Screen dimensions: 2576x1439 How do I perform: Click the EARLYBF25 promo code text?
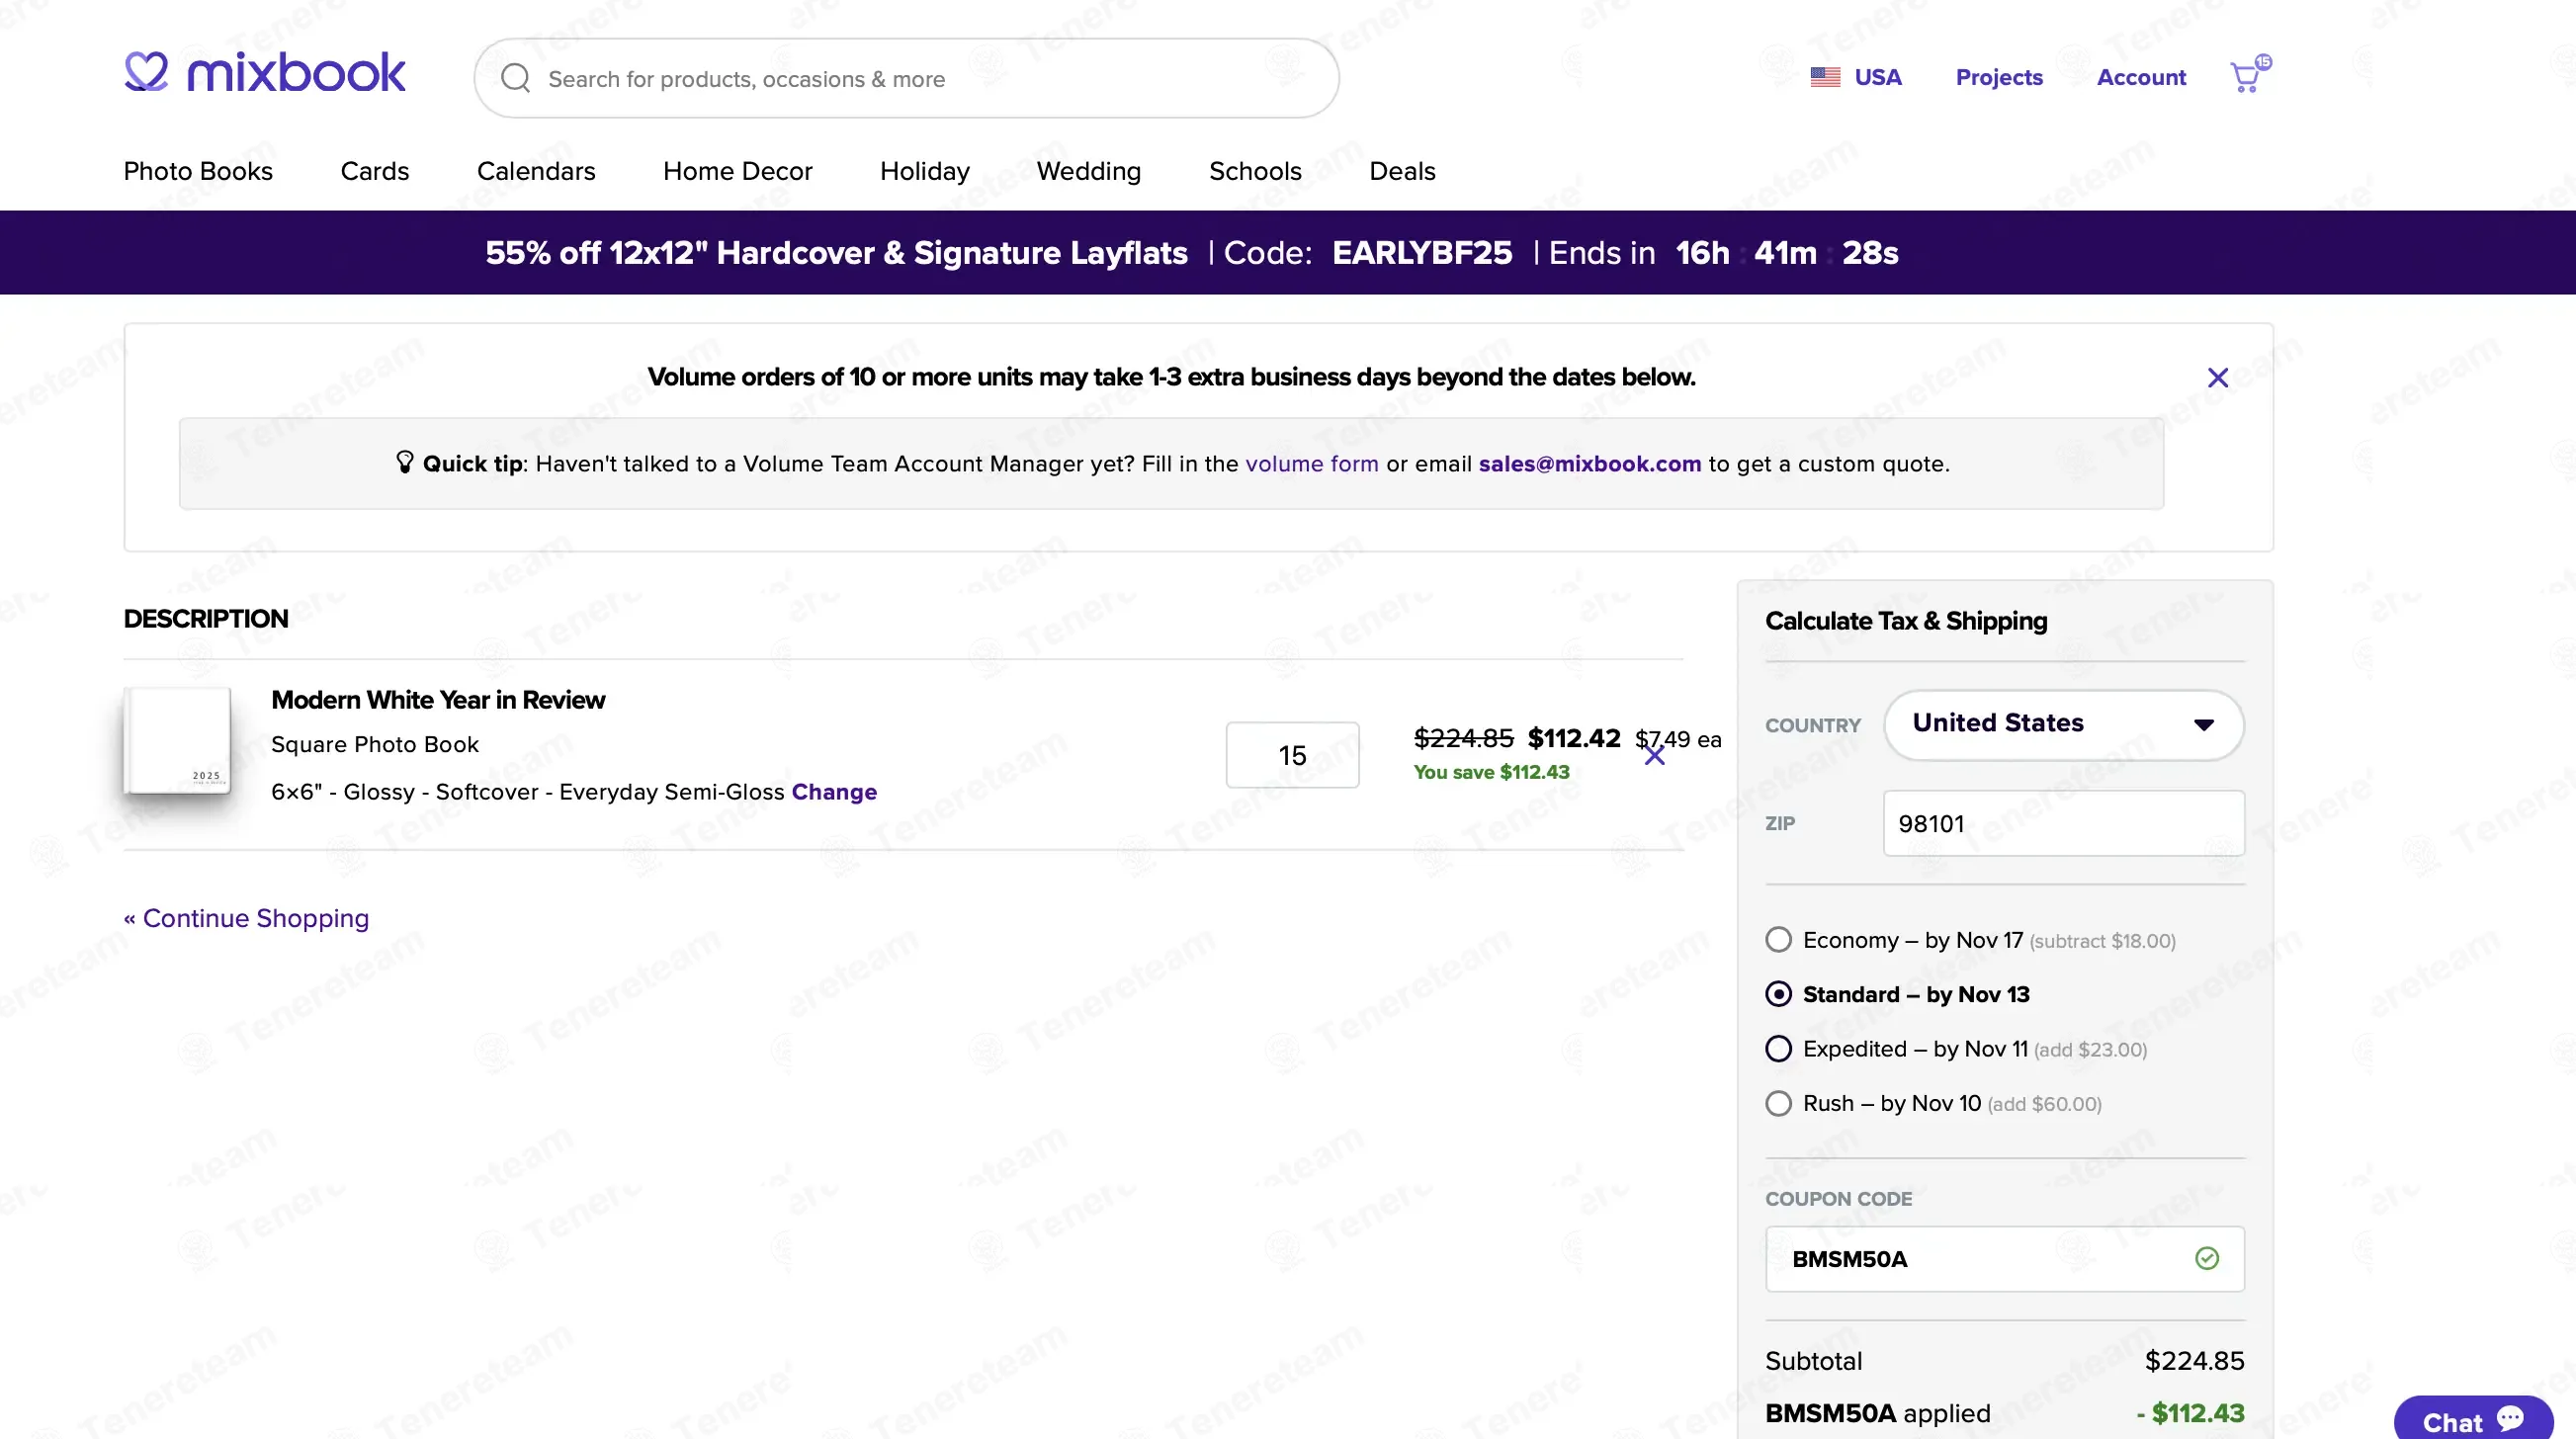point(1421,252)
